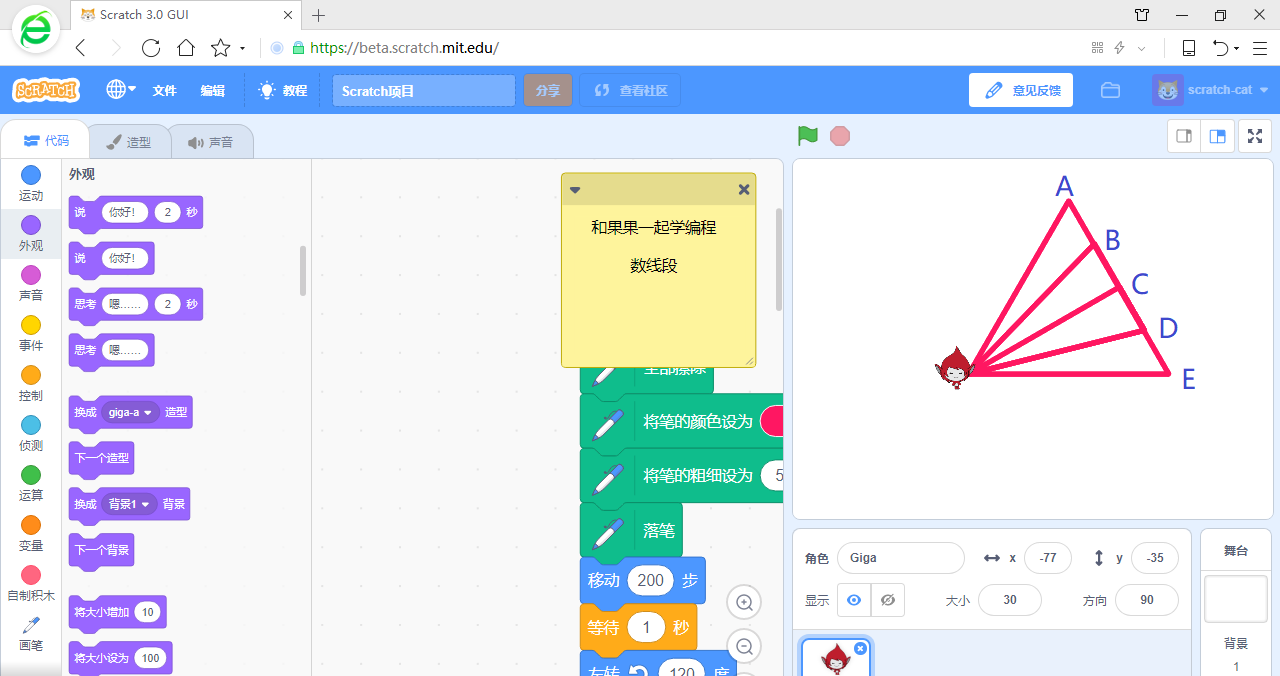Click the 意见反馈 feedback button
This screenshot has width=1280, height=676.
coord(1021,90)
